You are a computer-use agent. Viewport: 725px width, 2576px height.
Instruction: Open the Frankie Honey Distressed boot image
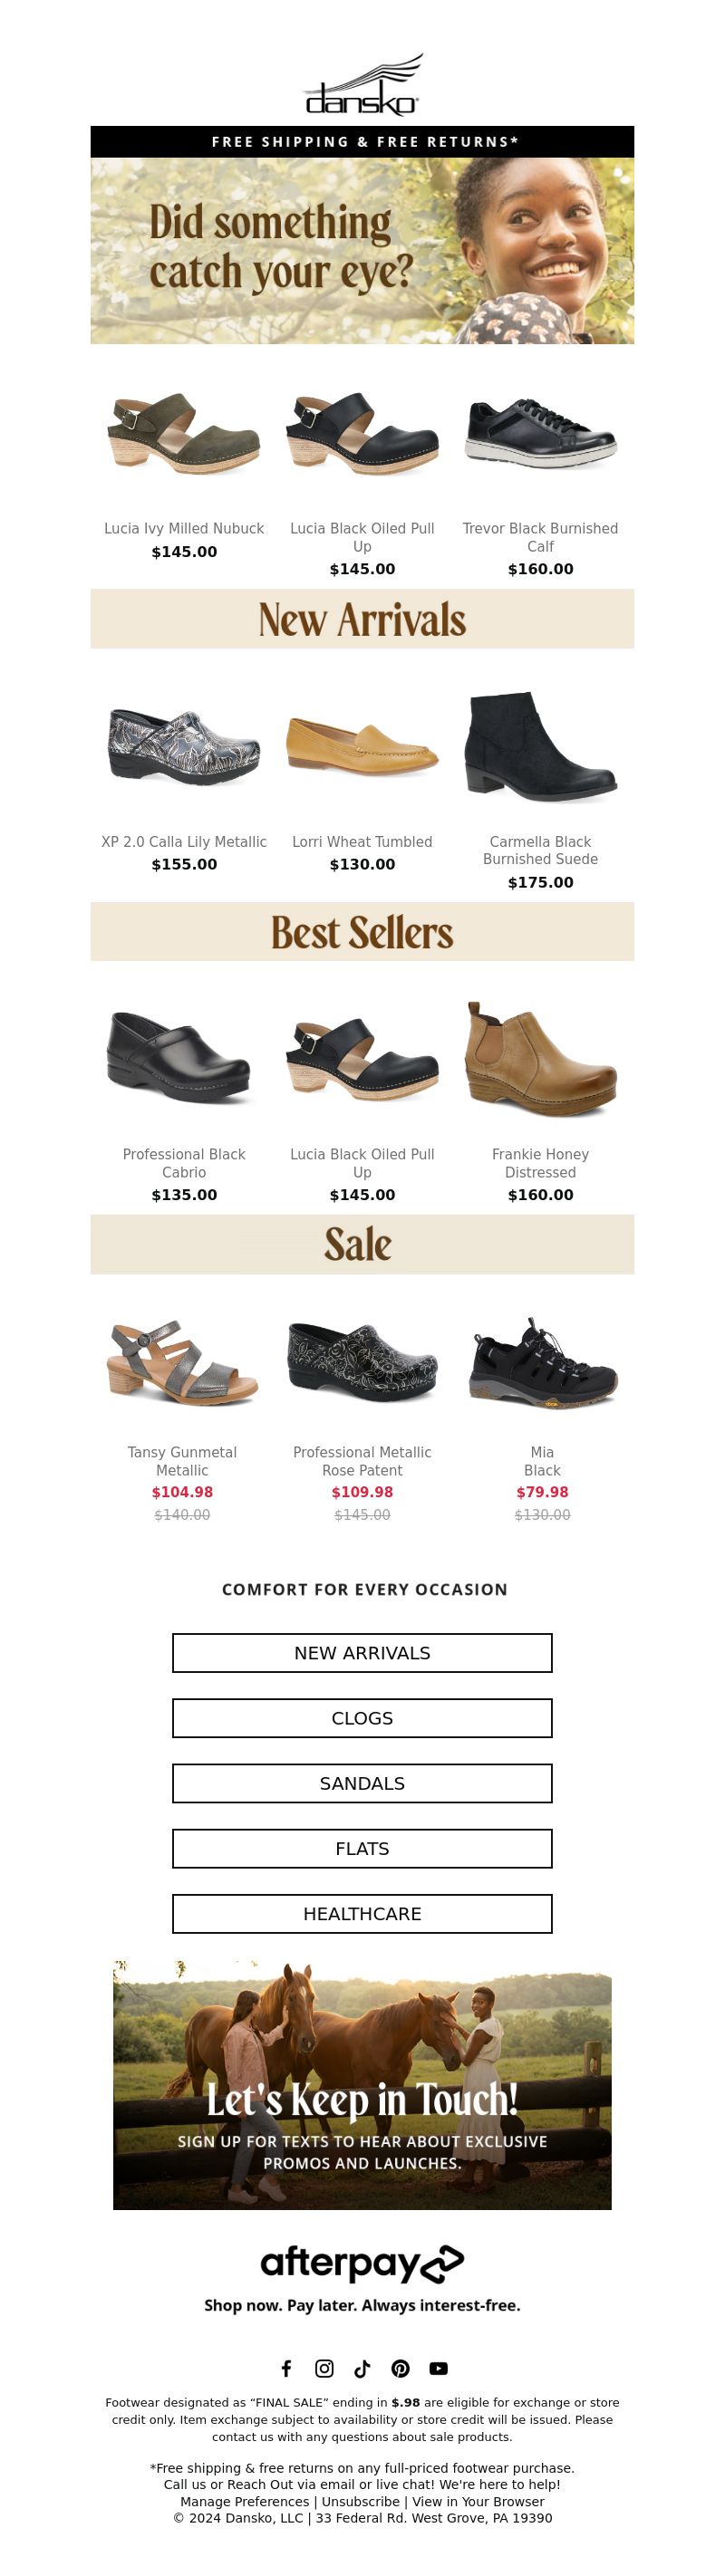click(540, 1059)
